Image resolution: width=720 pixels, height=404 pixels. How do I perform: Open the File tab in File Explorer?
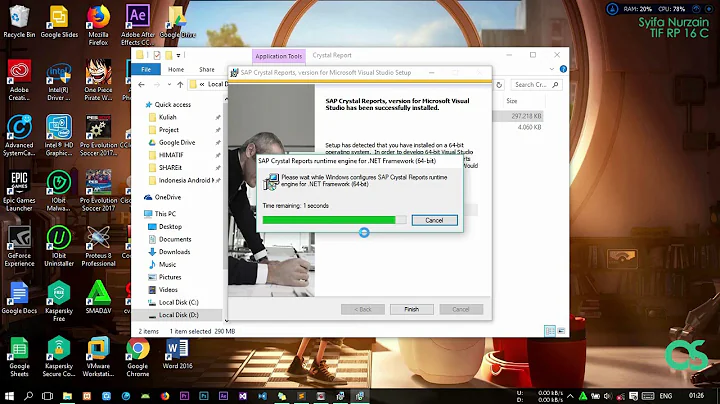pyautogui.click(x=146, y=69)
